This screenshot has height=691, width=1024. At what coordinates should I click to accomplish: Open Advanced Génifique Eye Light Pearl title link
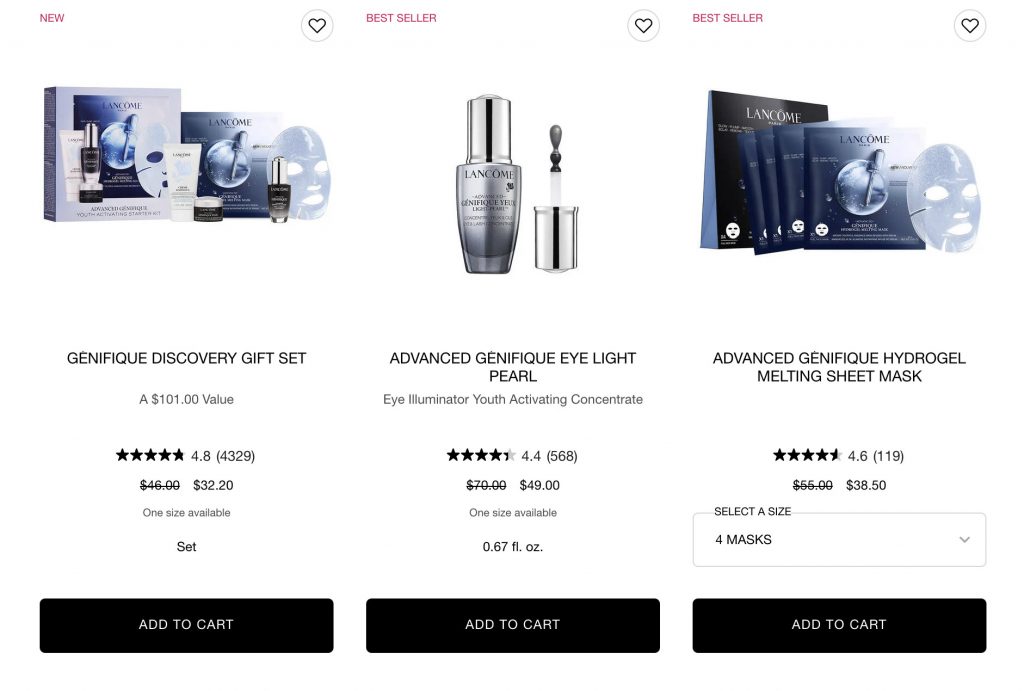(513, 367)
